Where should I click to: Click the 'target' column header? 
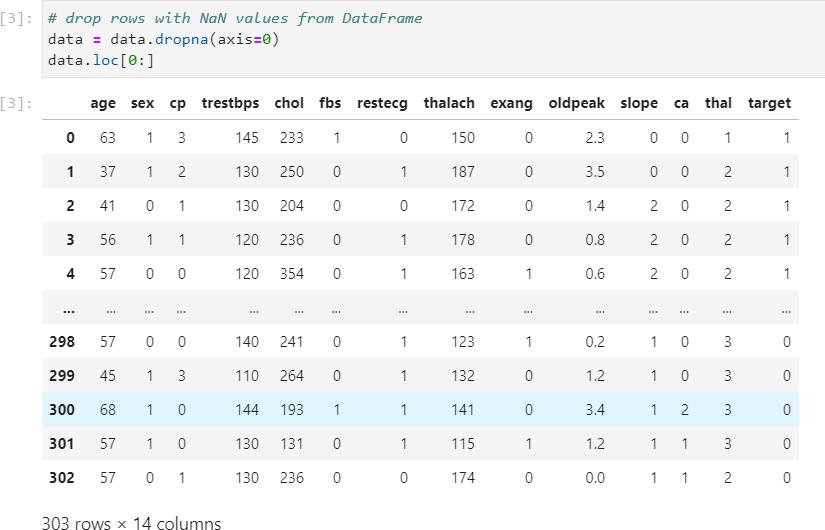pos(768,103)
